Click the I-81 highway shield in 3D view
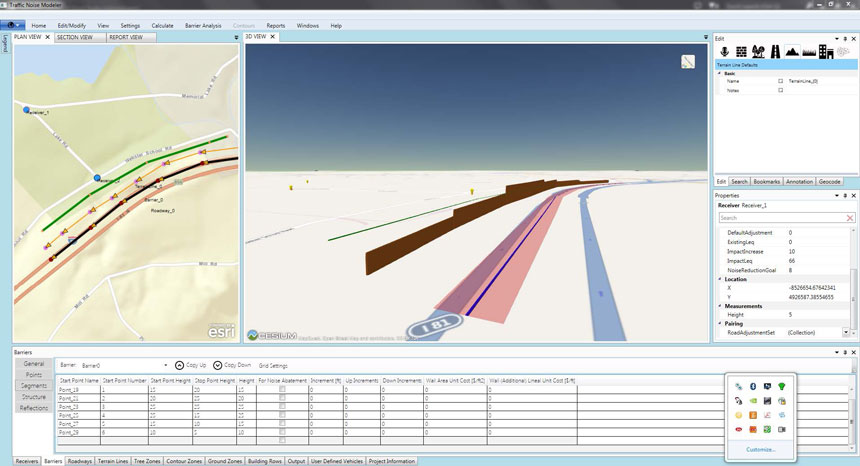The width and height of the screenshot is (860, 466). pos(436,325)
